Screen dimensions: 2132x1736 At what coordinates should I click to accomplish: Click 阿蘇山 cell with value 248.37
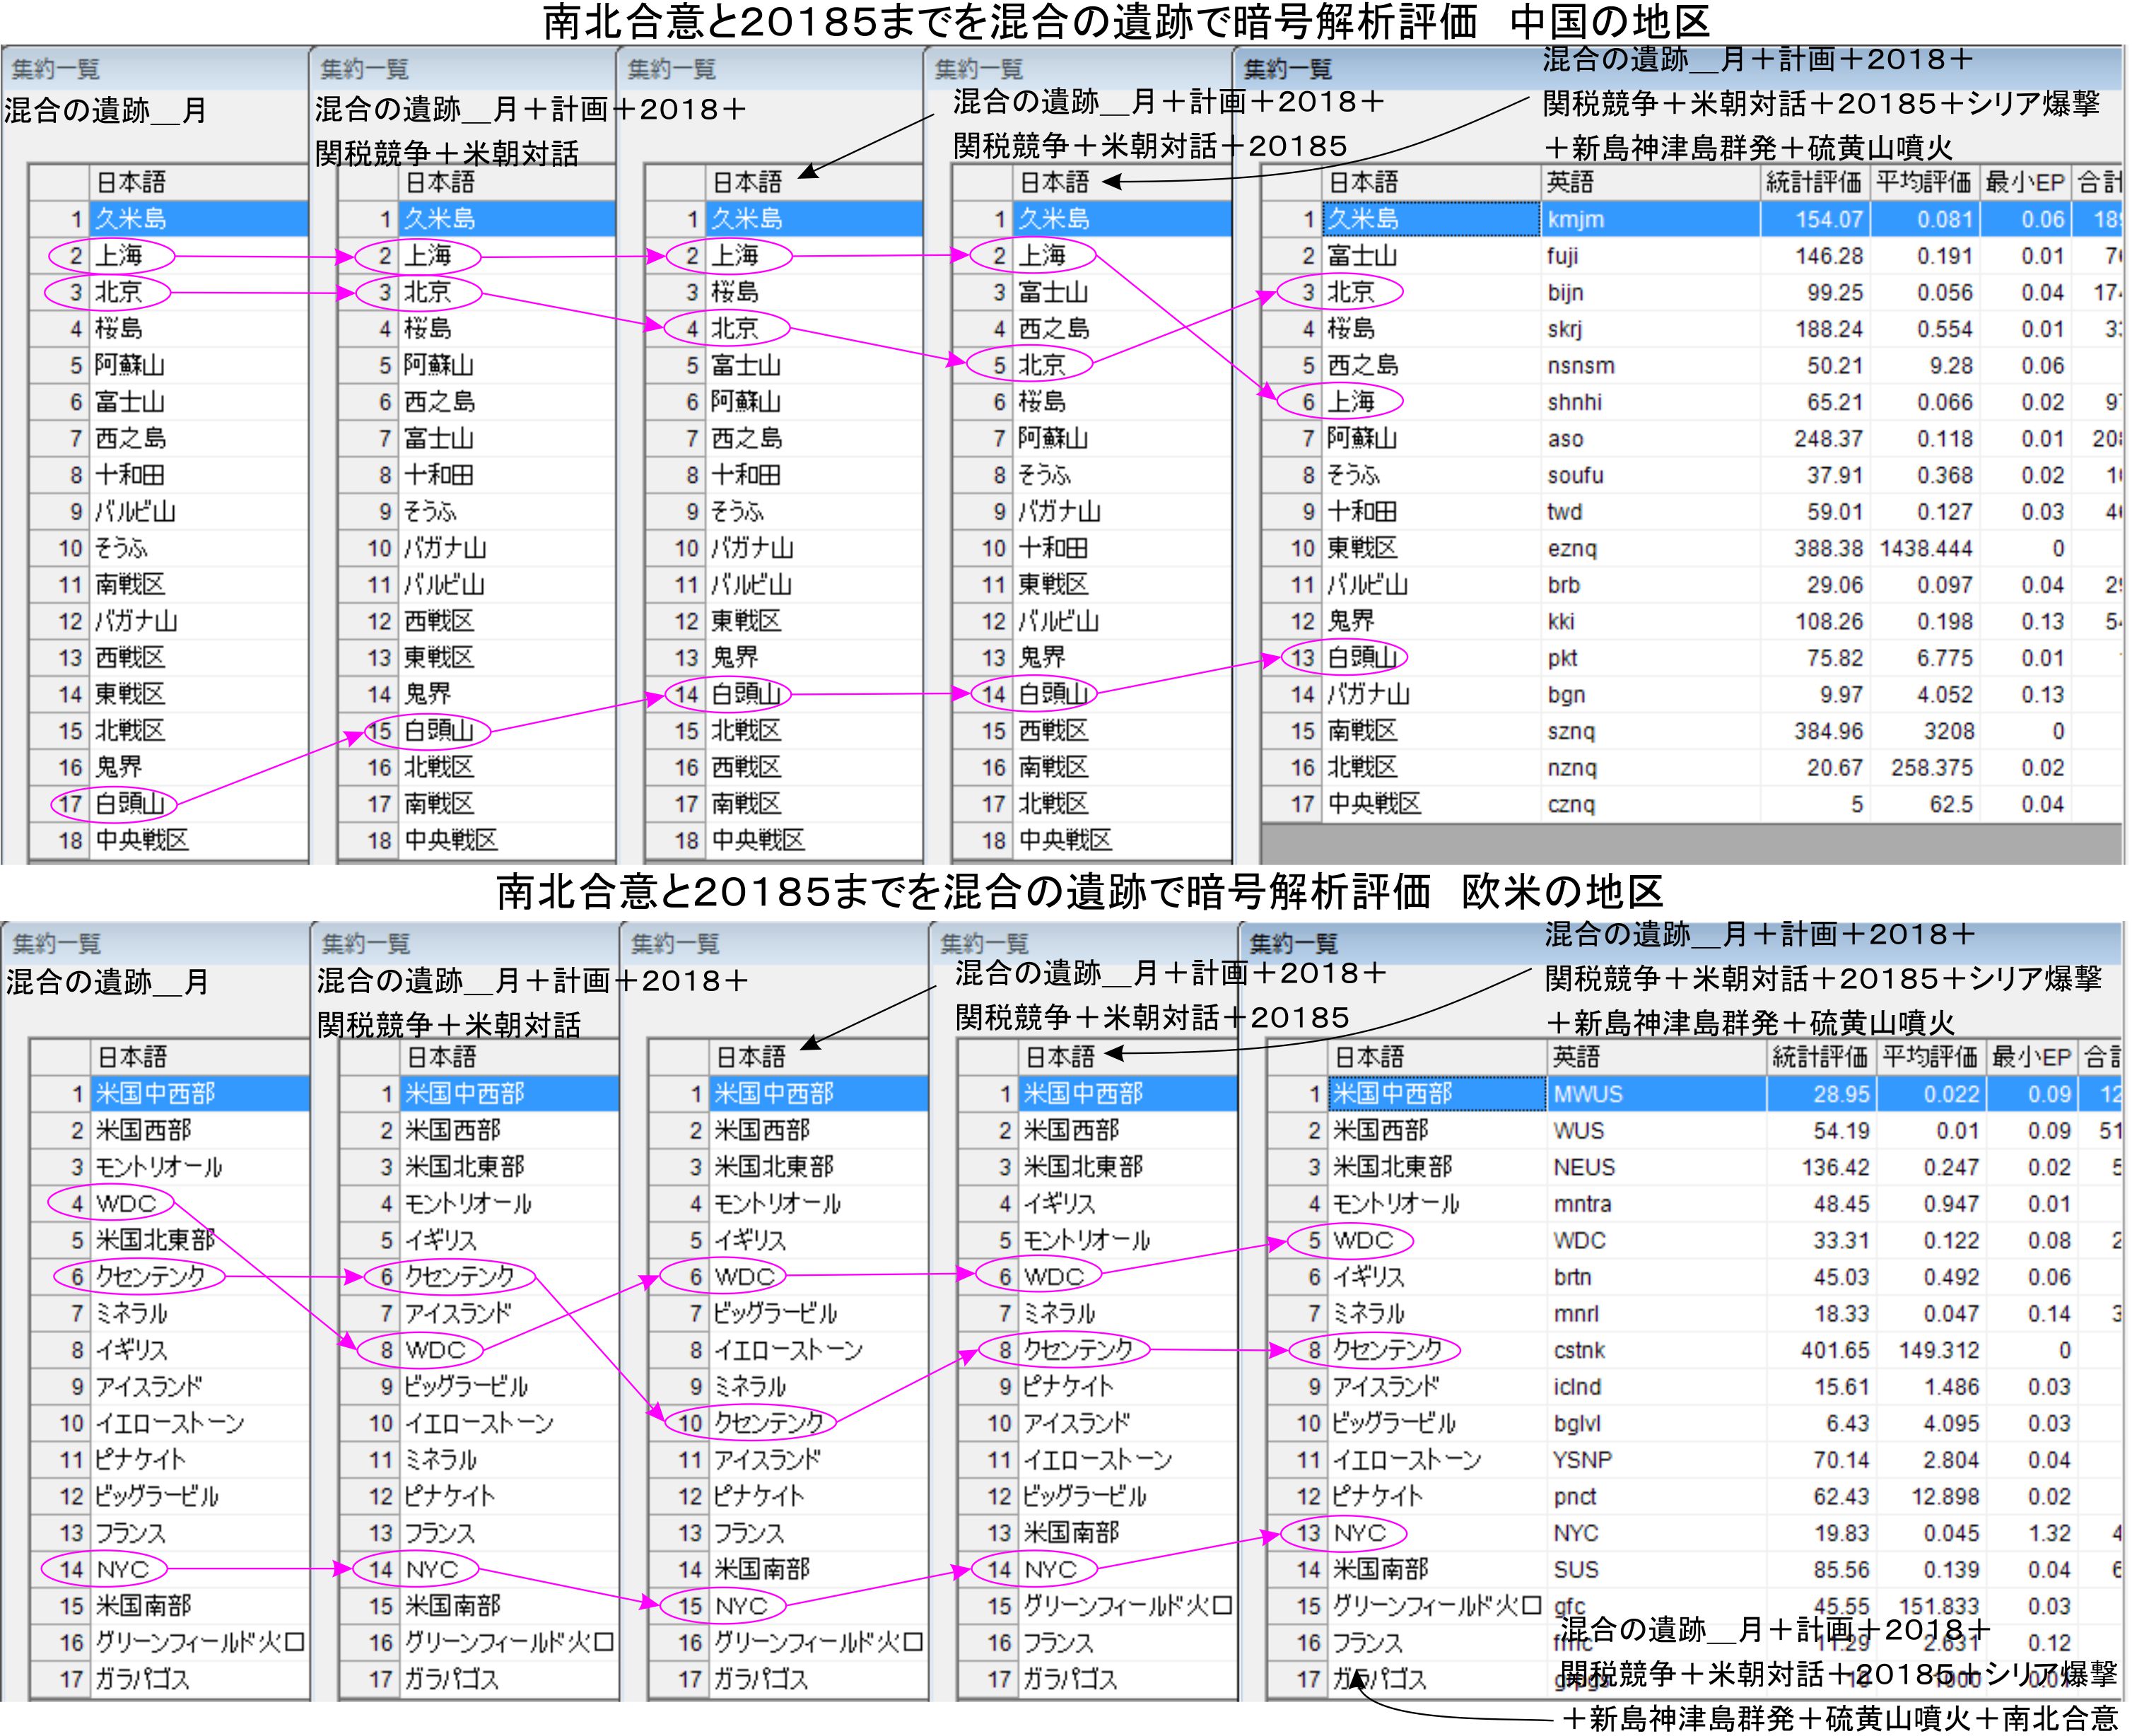click(1828, 439)
